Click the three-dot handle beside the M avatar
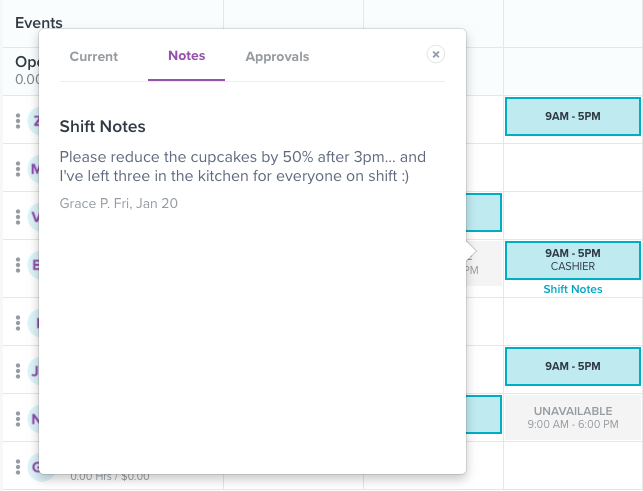643x491 pixels. (18, 169)
